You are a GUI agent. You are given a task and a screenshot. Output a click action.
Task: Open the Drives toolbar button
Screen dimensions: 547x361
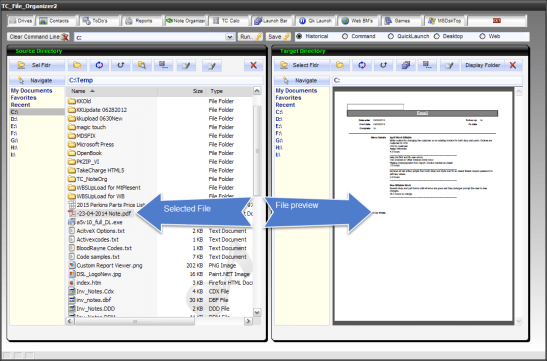click(21, 21)
